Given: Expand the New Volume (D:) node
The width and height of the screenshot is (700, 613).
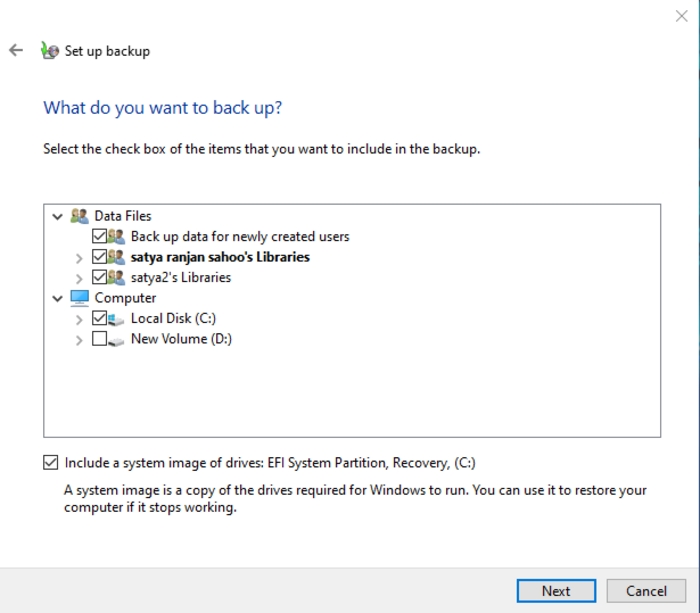Looking at the screenshot, I should point(80,340).
